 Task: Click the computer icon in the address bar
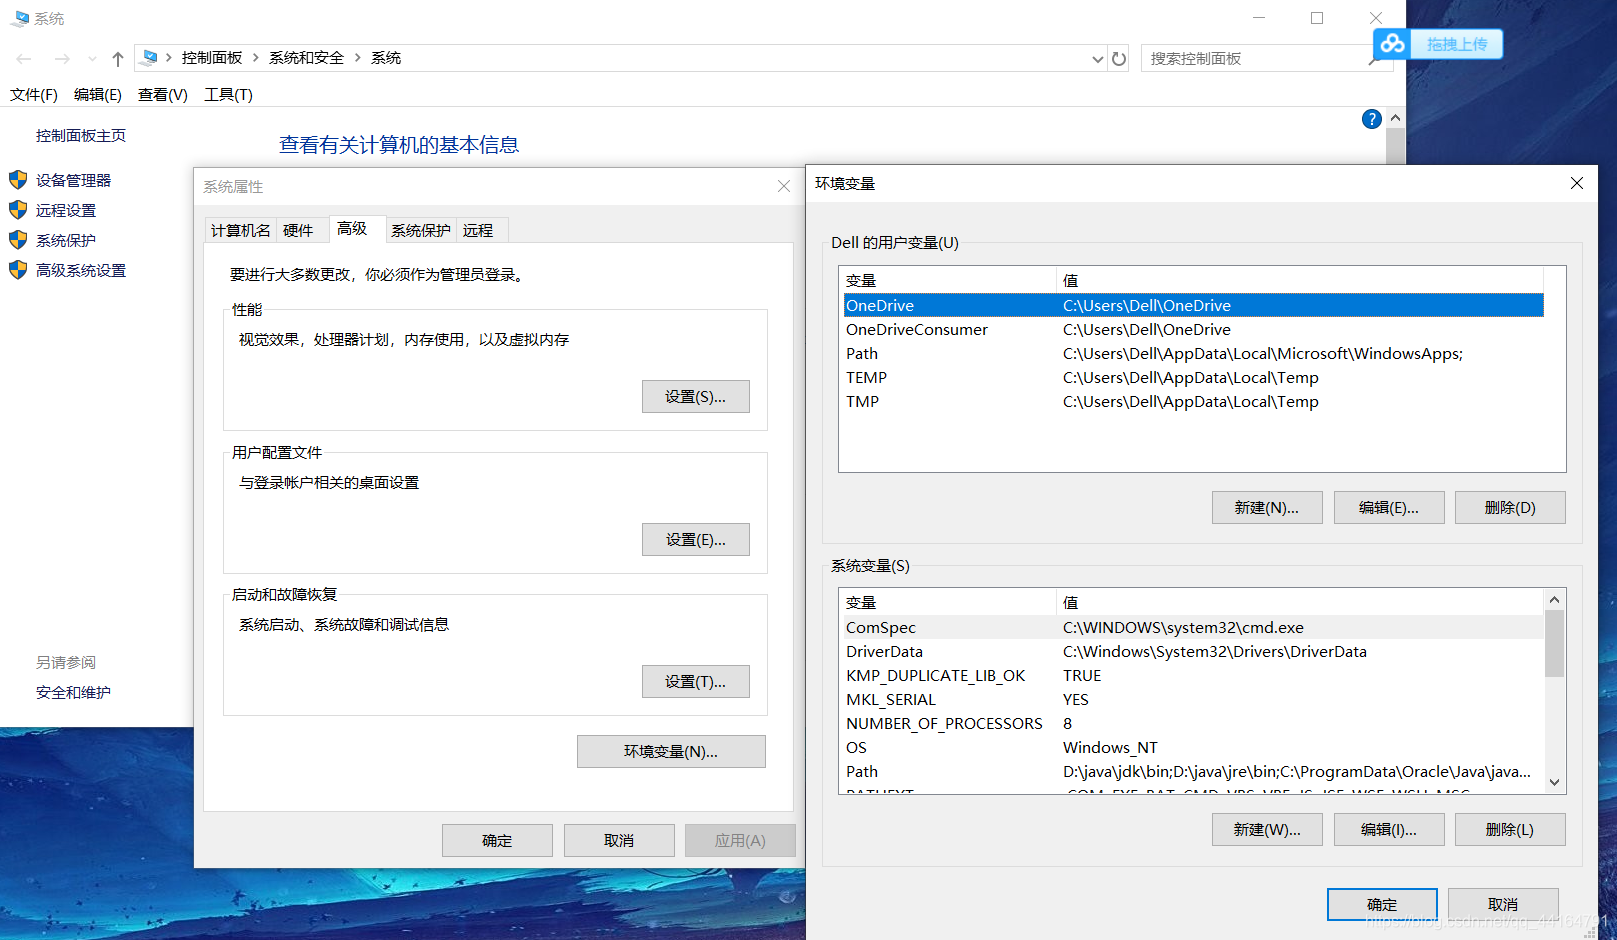point(148,57)
